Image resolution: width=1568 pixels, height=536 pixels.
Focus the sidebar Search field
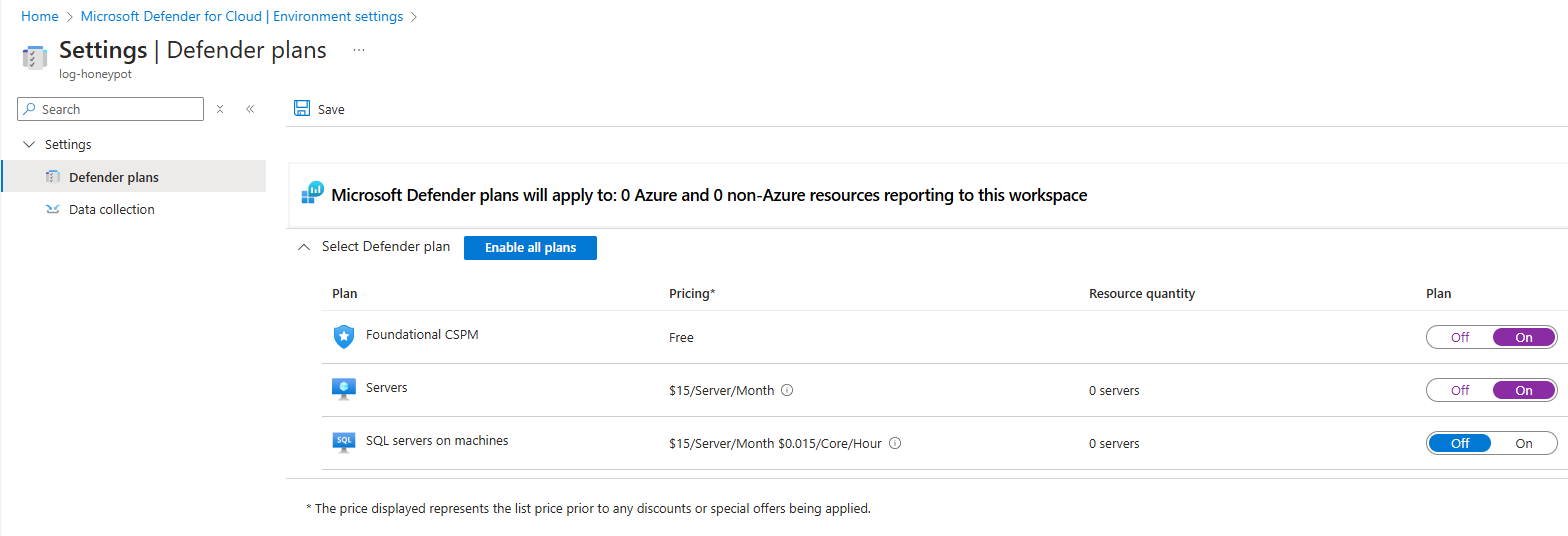point(111,109)
